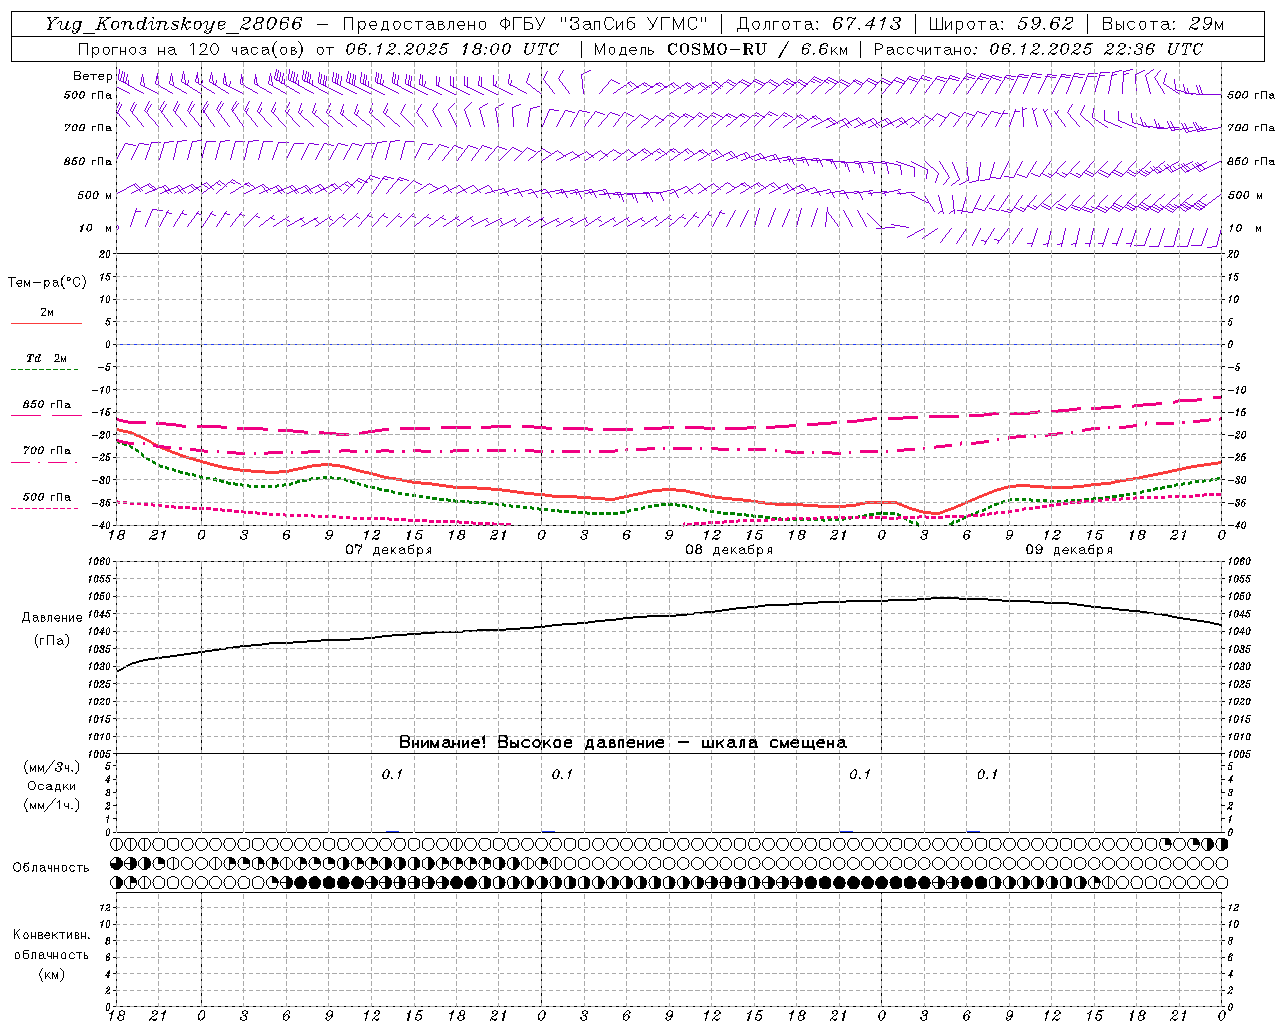Click the pink dotted line sample under 500 гПа legend
The image size is (1280, 1024).
[x=44, y=508]
